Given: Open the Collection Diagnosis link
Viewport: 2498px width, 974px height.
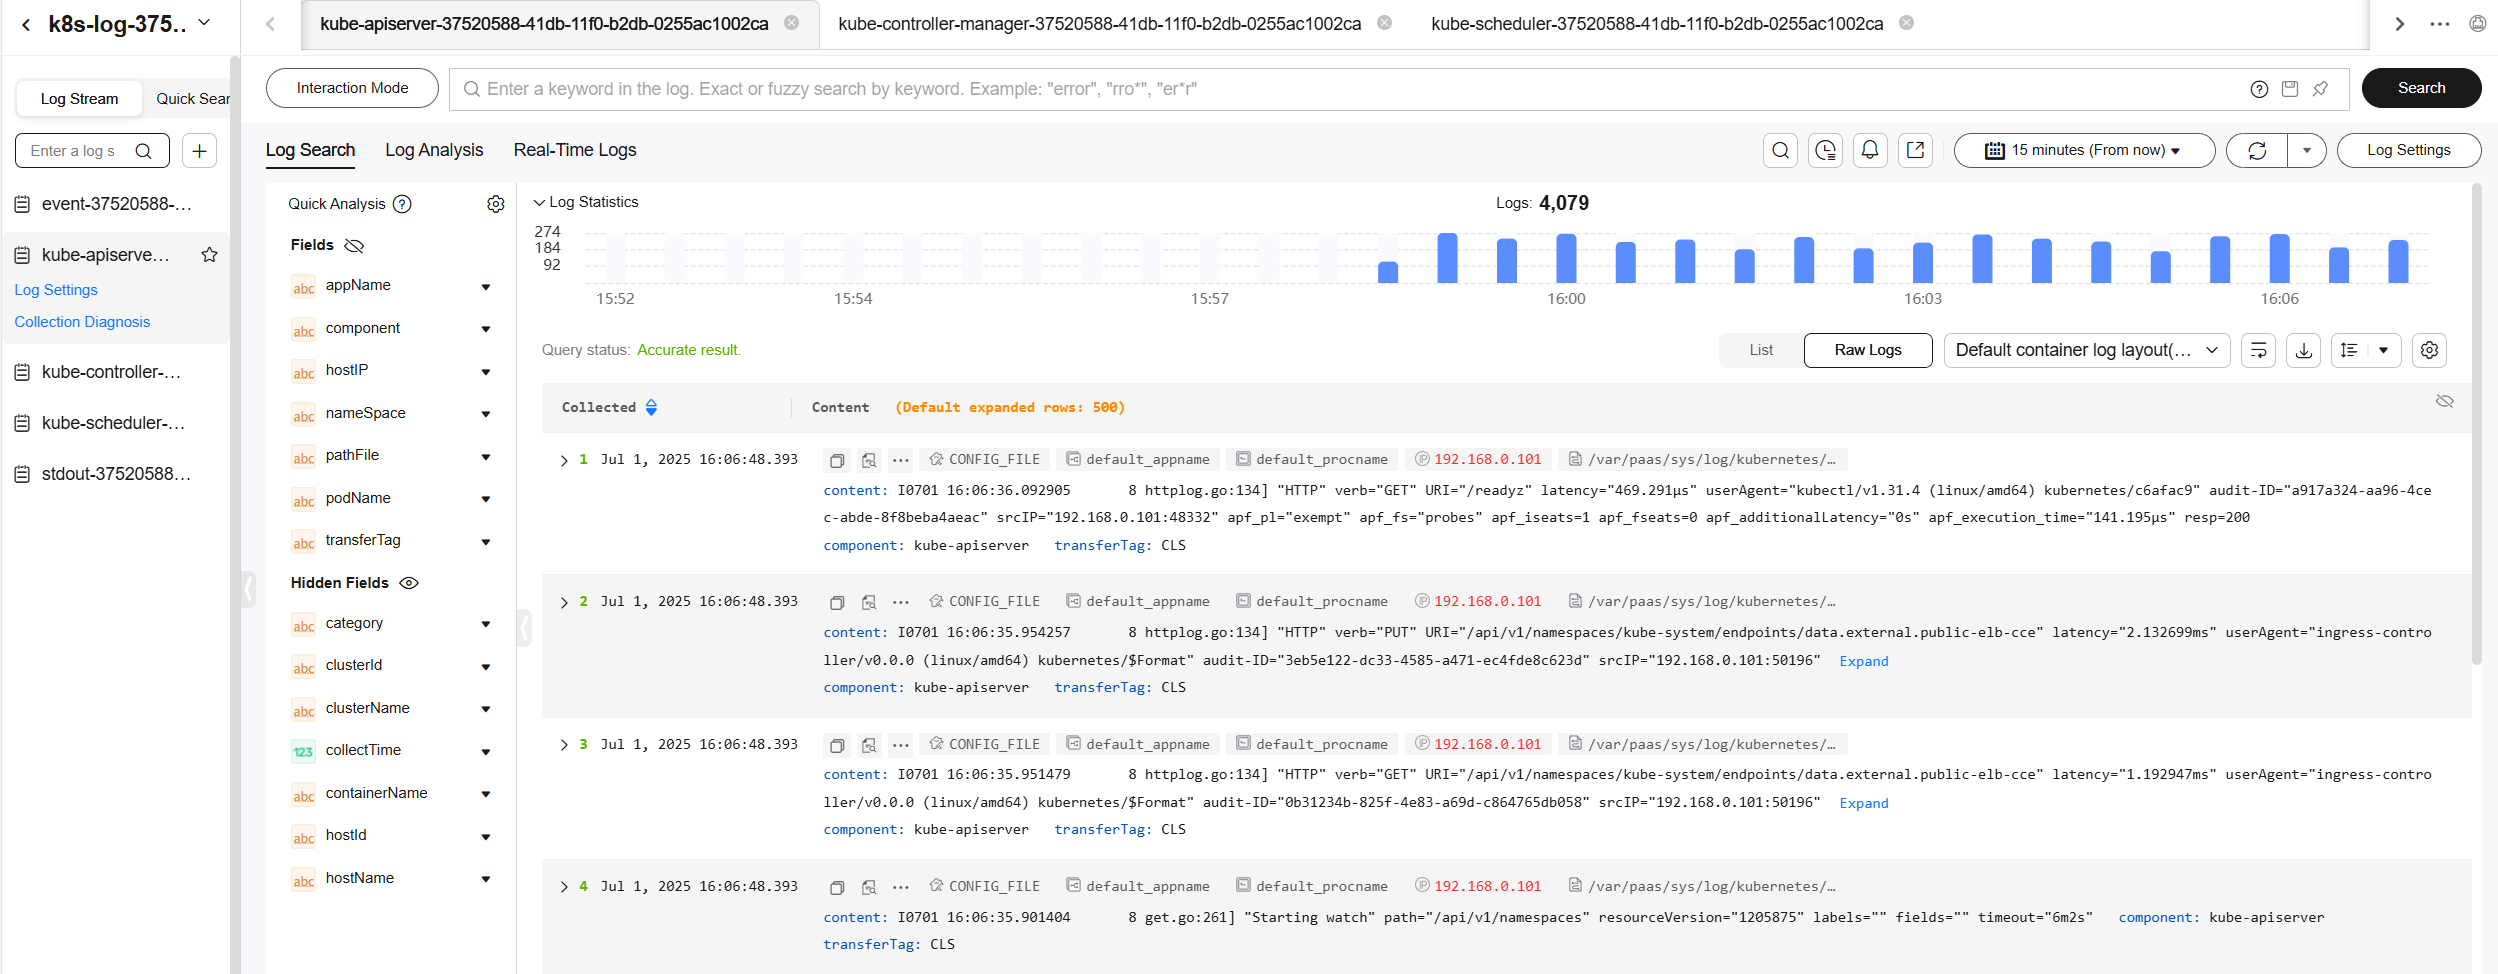Looking at the screenshot, I should [x=82, y=322].
